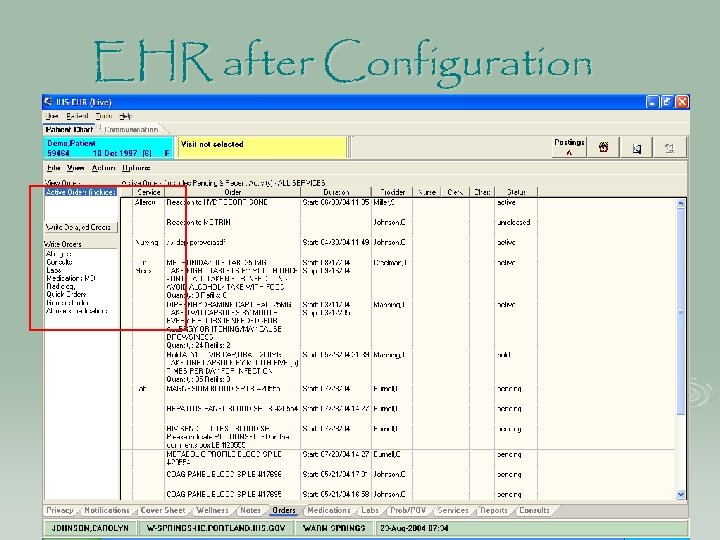Open the patient reminders alarm clock icon
This screenshot has width=720, height=540.
(x=603, y=147)
